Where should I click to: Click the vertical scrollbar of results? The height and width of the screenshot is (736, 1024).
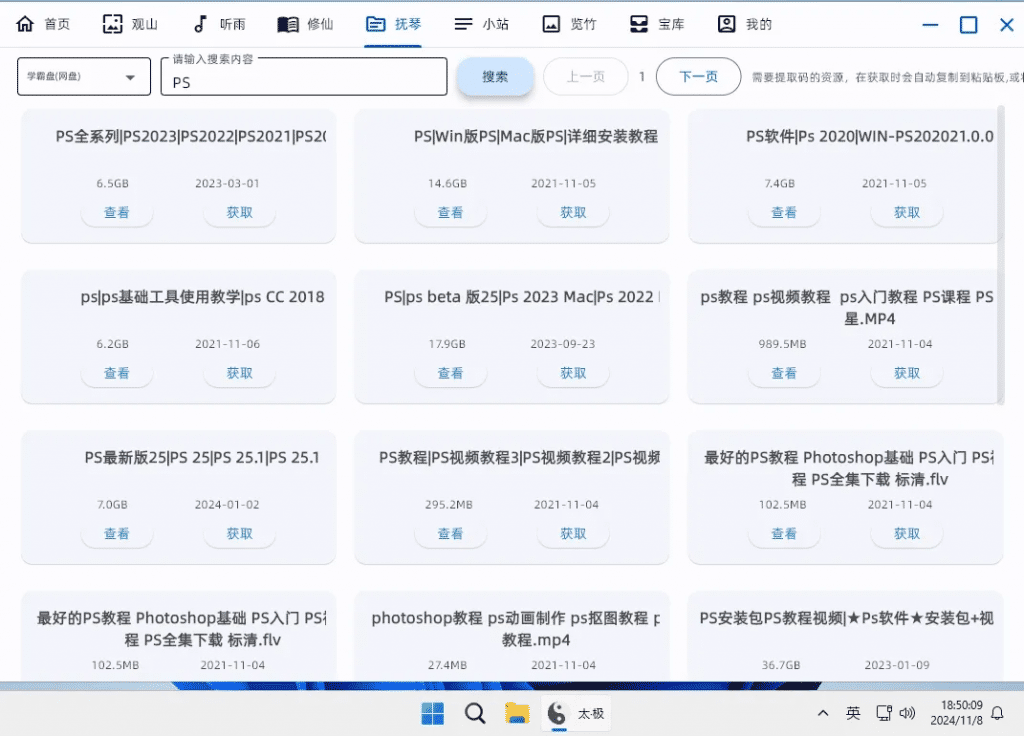click(x=1000, y=255)
